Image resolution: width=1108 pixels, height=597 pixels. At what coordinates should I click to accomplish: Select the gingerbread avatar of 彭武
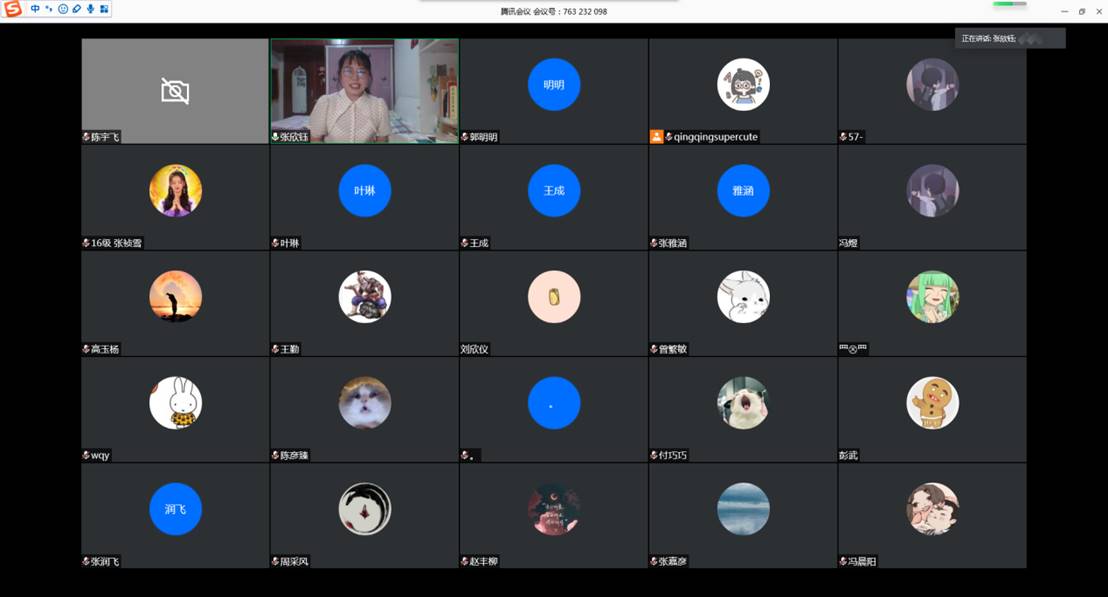pos(932,403)
